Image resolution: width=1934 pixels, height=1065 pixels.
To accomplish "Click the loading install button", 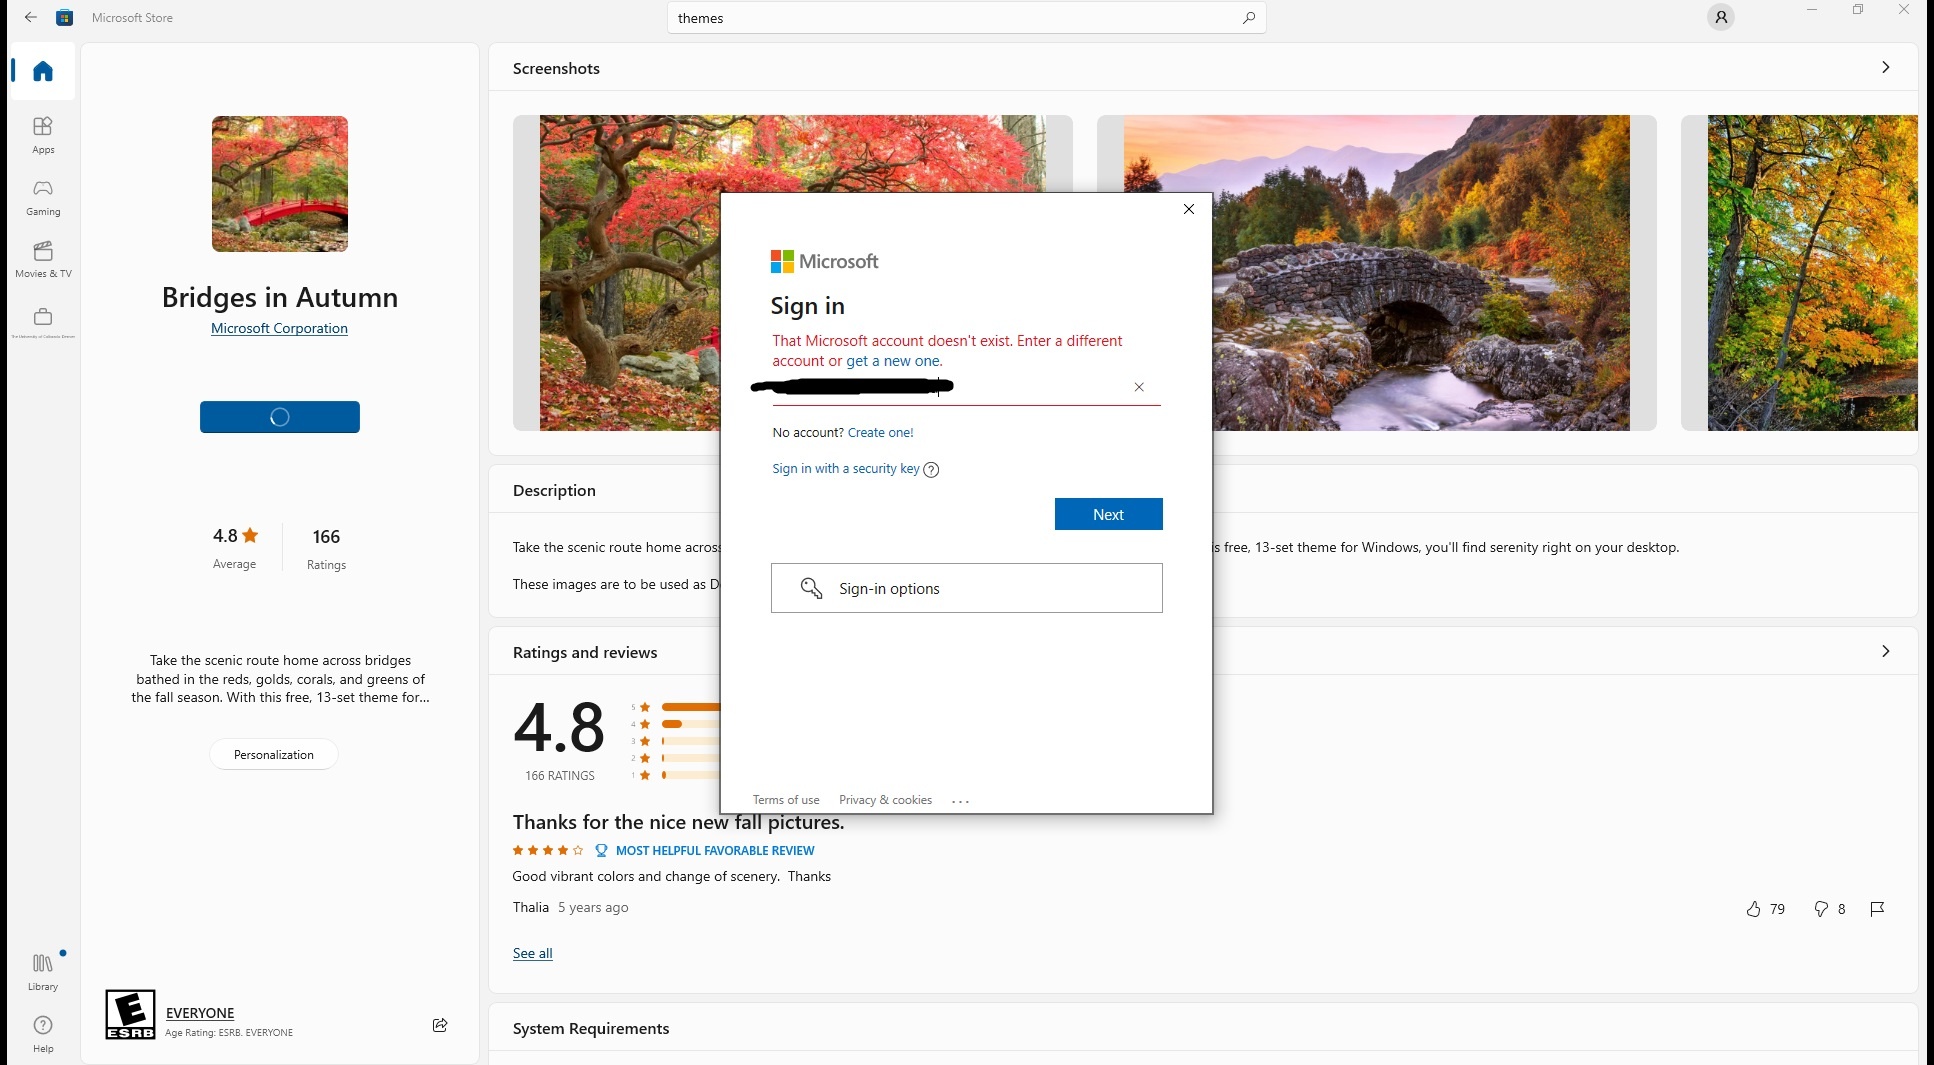I will coord(280,417).
